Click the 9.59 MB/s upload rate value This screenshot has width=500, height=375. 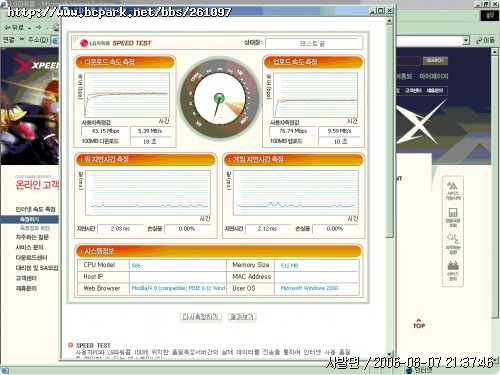[x=339, y=131]
